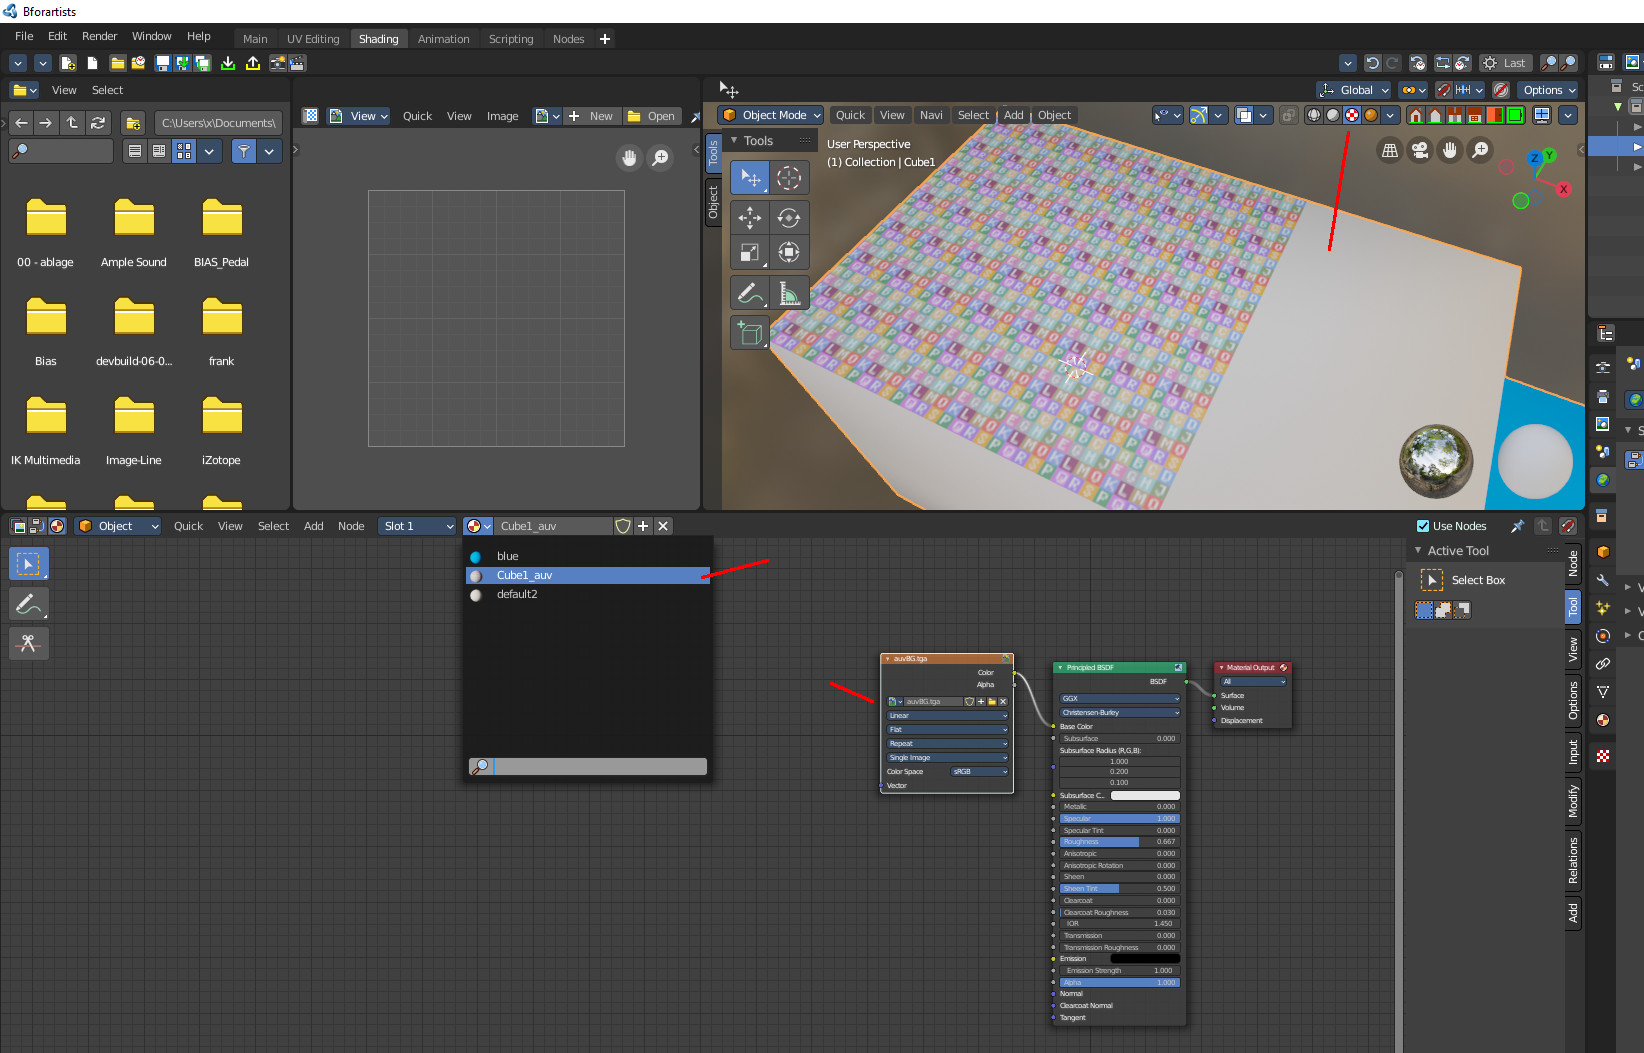
Task: Click the Add Cube tool icon
Action: (x=750, y=333)
